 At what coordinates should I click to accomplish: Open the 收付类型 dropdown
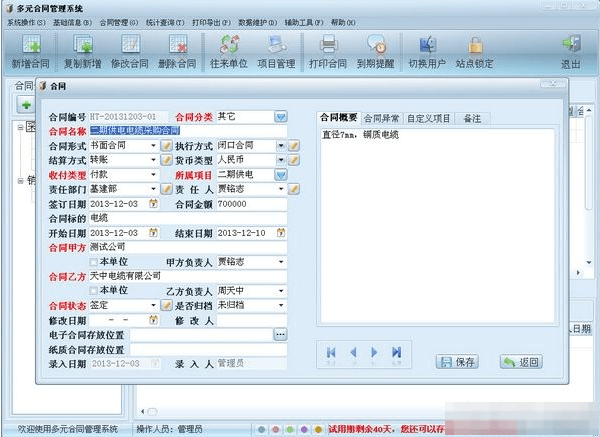click(x=153, y=174)
